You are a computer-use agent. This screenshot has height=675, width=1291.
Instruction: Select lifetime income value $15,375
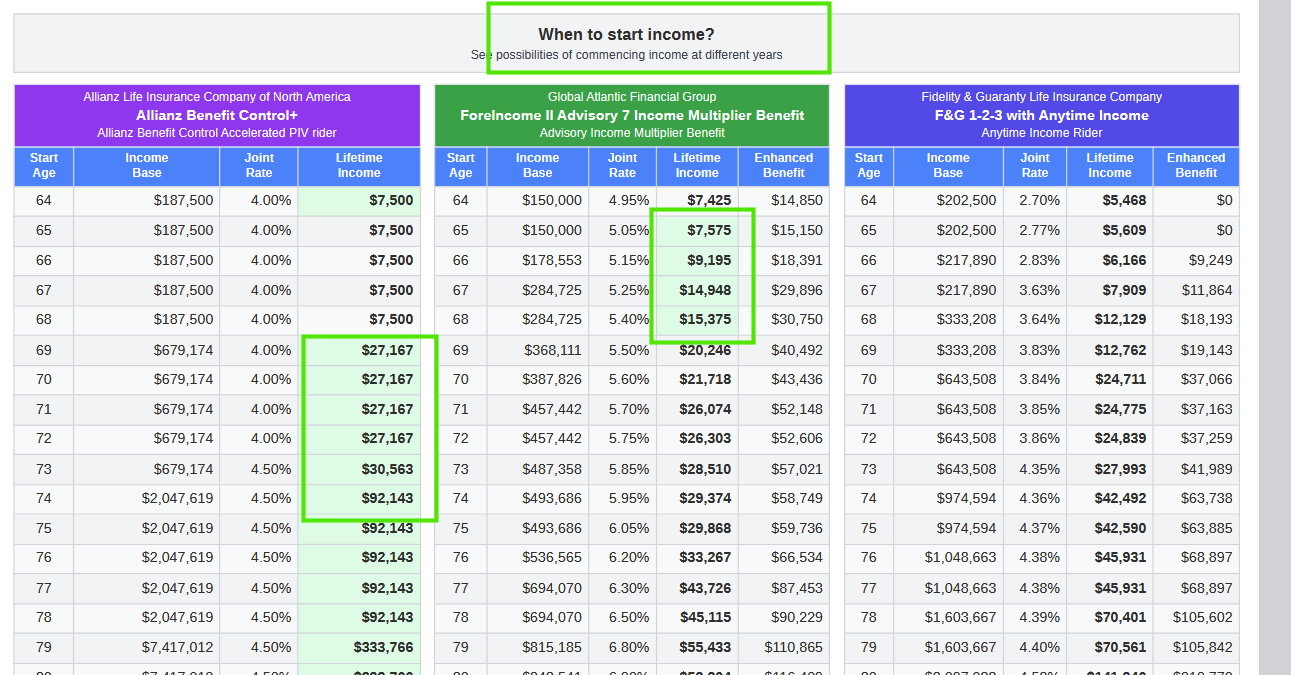click(x=705, y=319)
